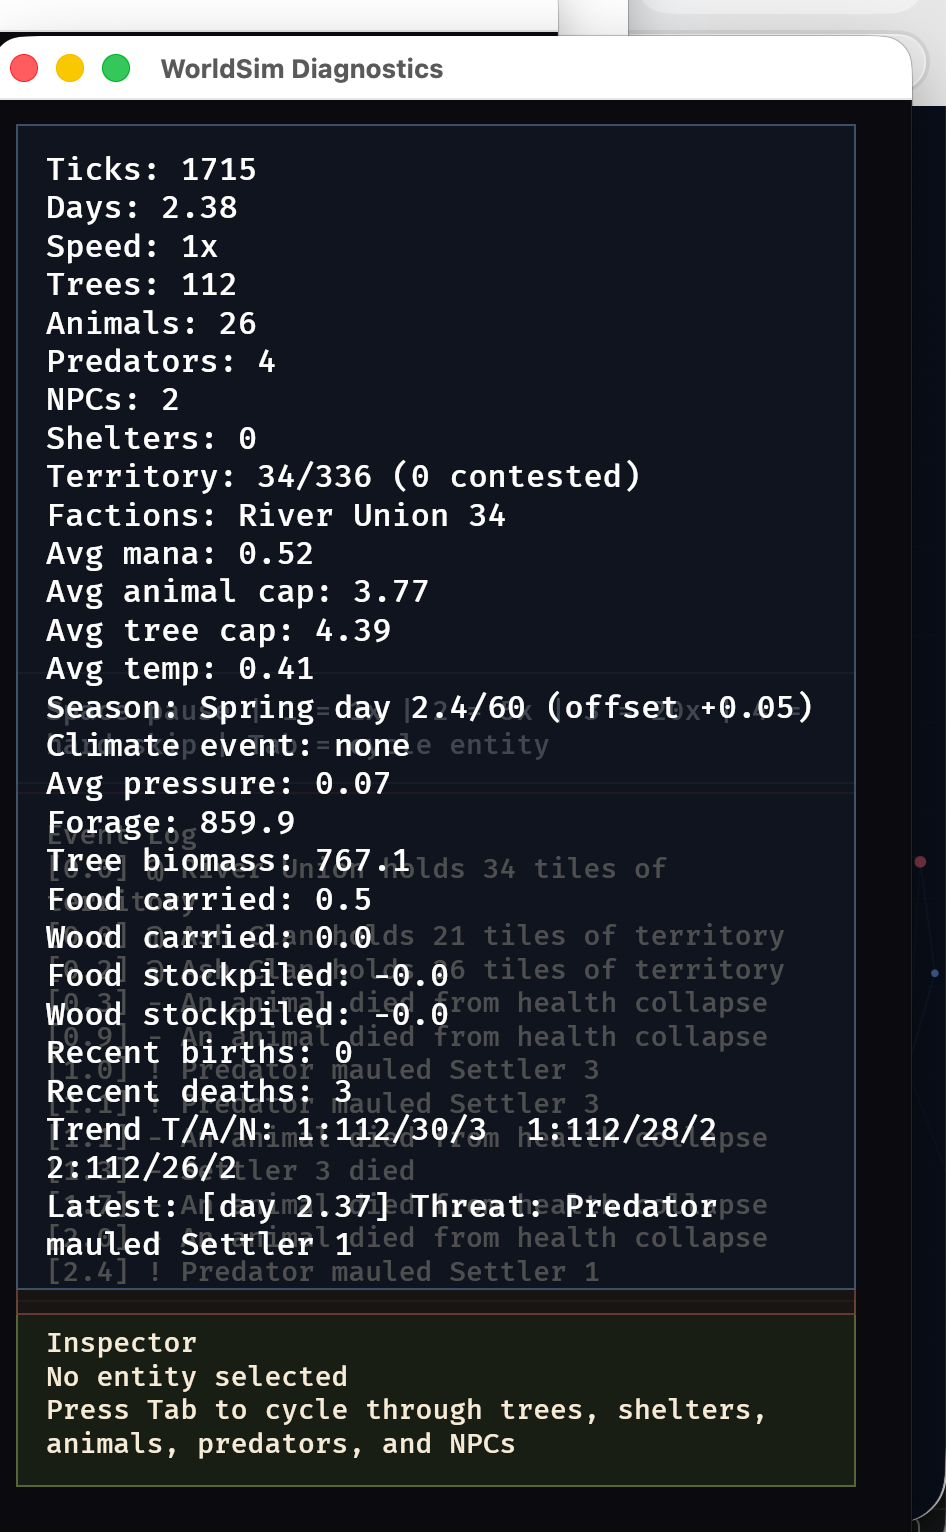
Task: Select the Climate event: none line
Action: click(x=228, y=745)
